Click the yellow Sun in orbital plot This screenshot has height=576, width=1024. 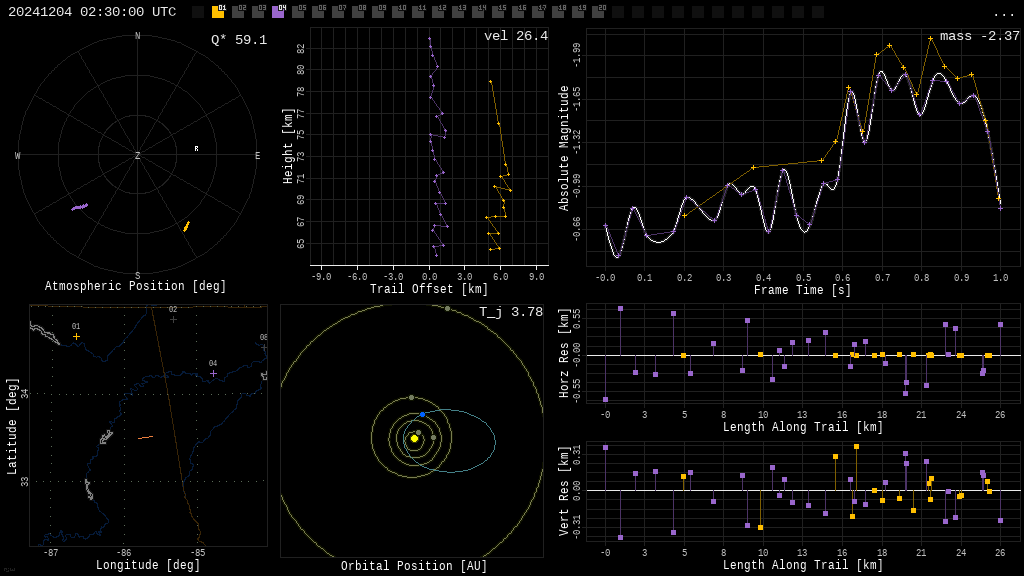(414, 438)
